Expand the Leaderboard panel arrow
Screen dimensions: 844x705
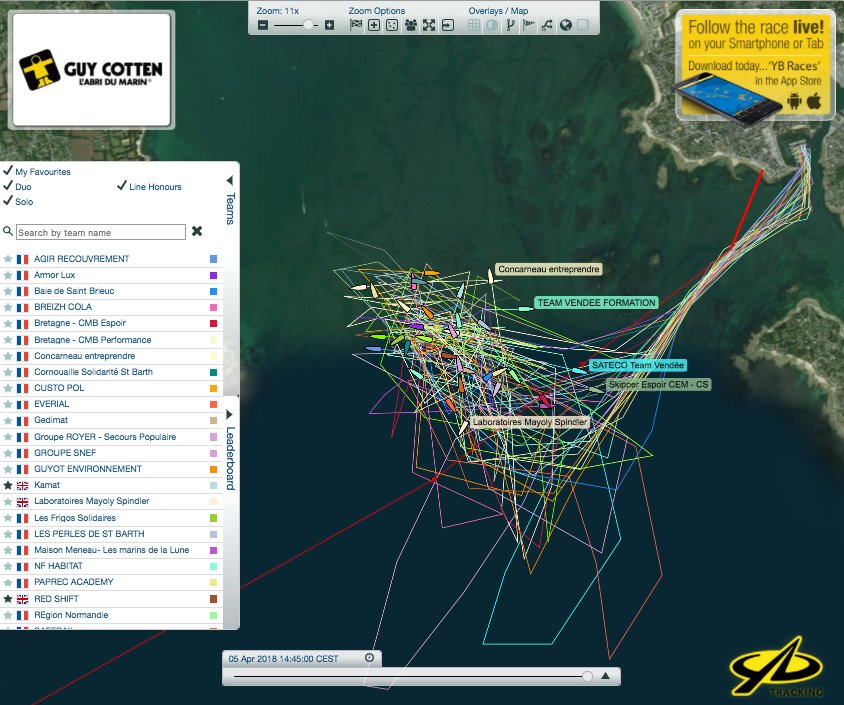click(x=230, y=414)
